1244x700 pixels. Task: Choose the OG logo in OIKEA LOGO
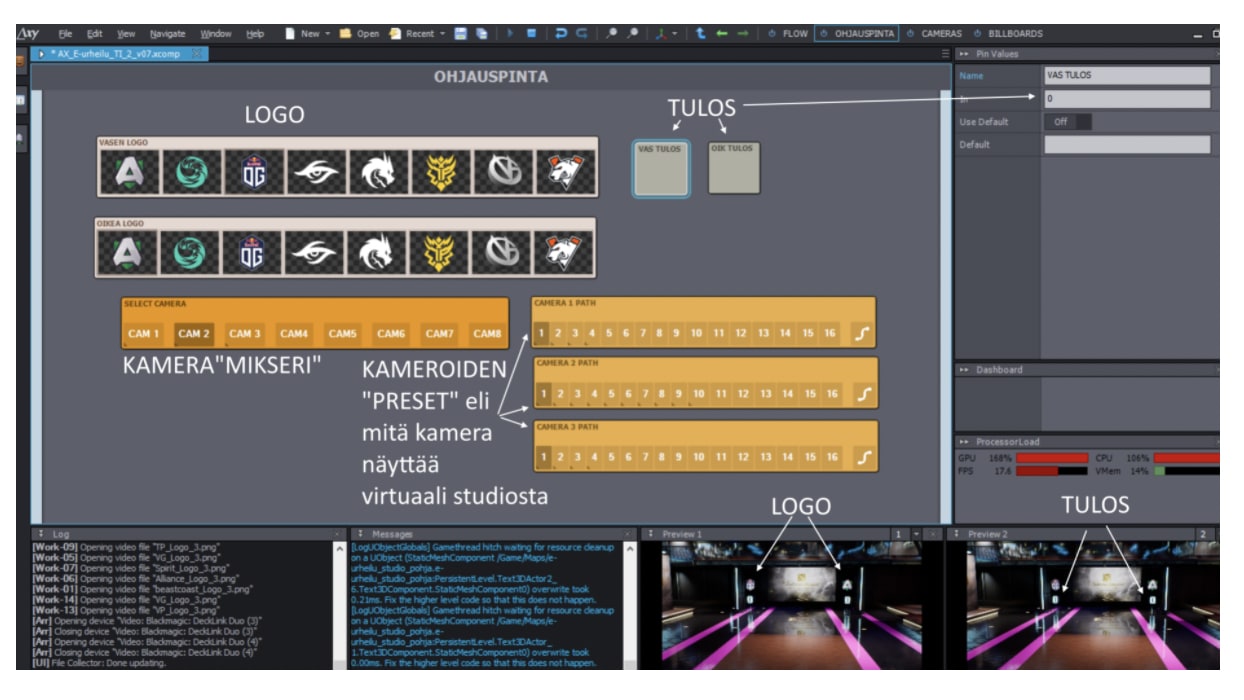tap(250, 253)
